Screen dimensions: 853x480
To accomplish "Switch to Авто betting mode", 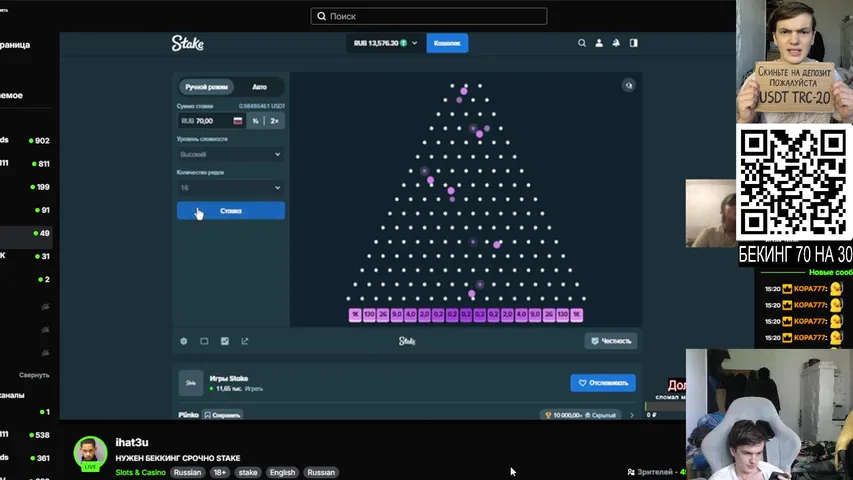I will (259, 87).
